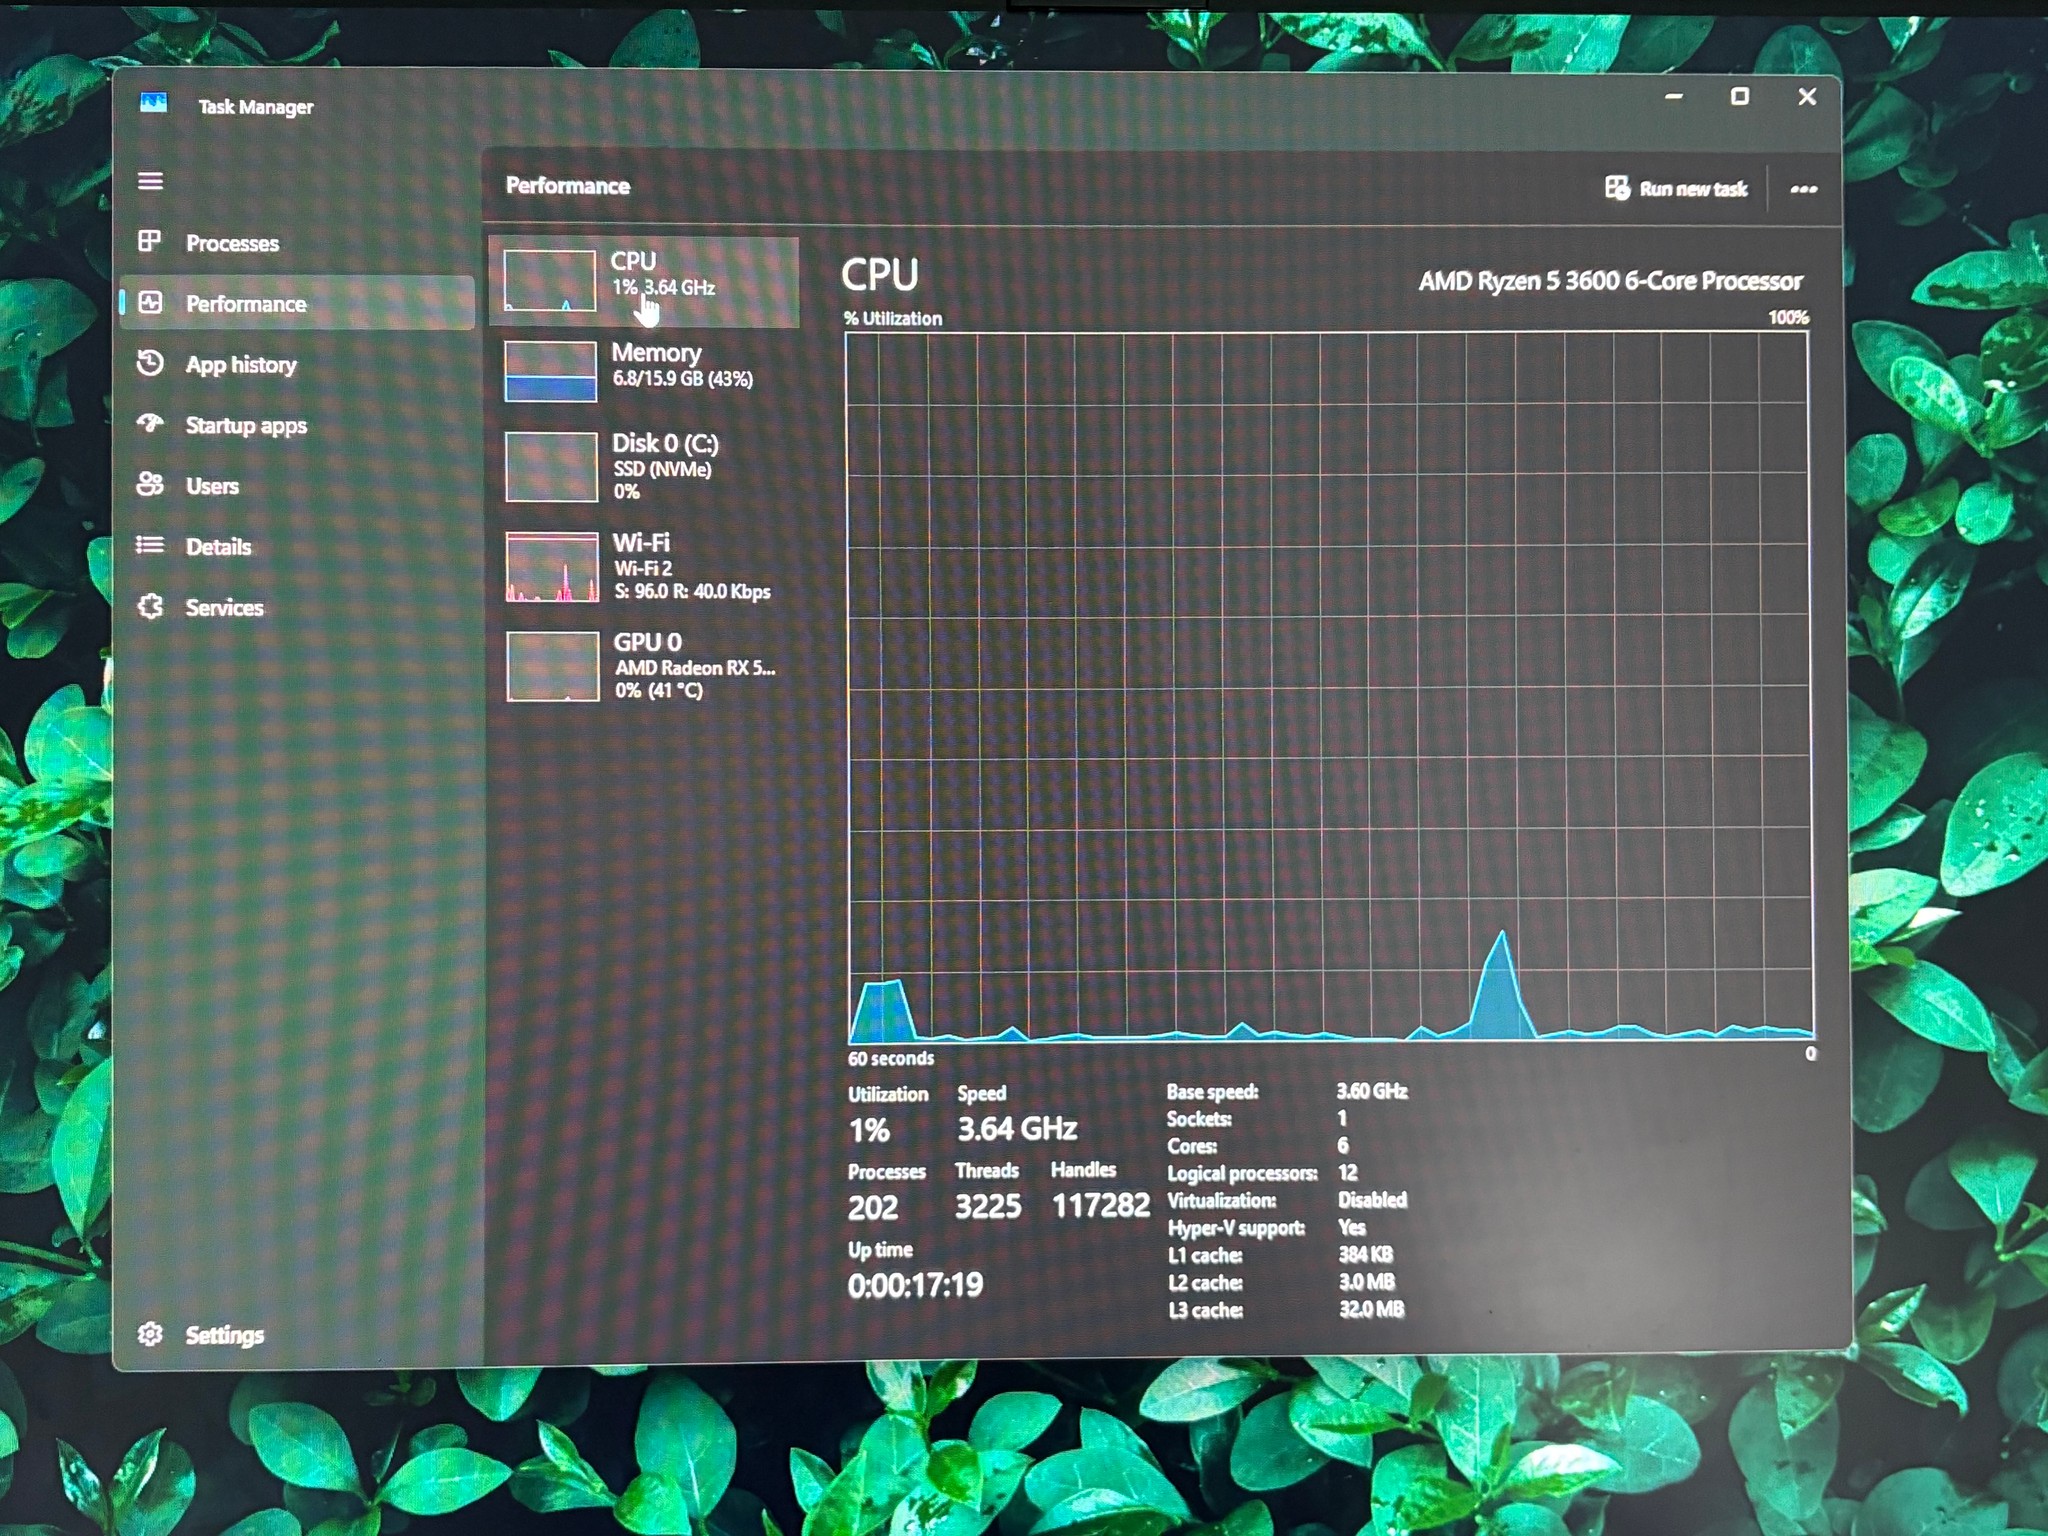
Task: Click the Services puzzle icon
Action: coord(150,606)
